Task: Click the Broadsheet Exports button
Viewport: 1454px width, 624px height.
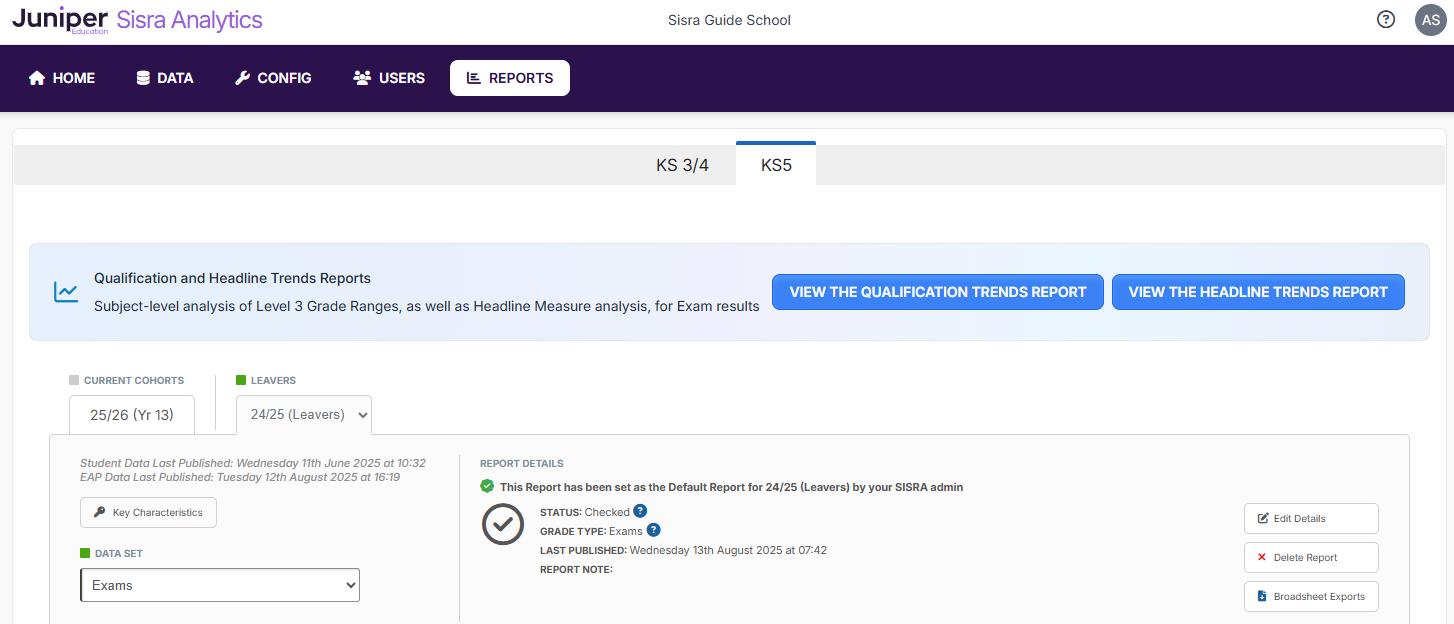Action: pos(1310,596)
